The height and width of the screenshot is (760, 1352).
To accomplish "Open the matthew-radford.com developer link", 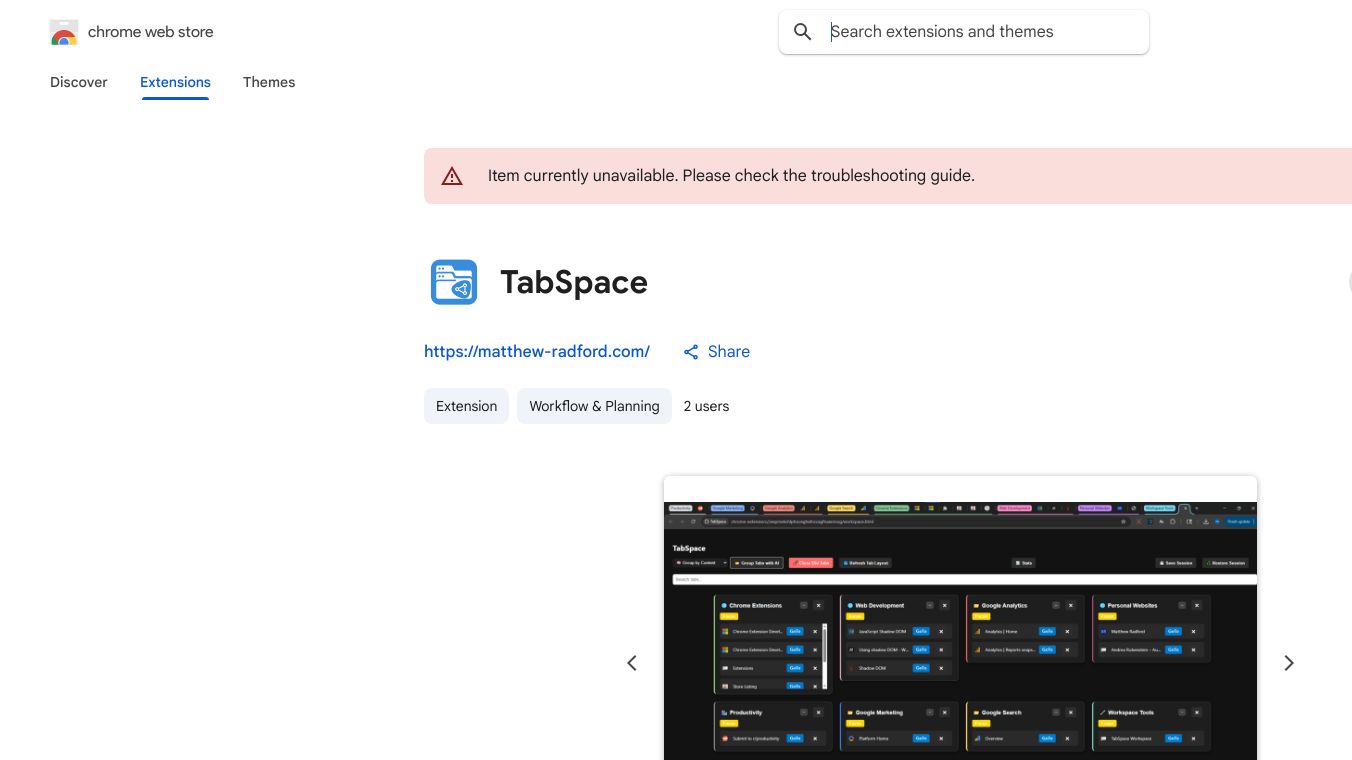I will click(x=537, y=352).
